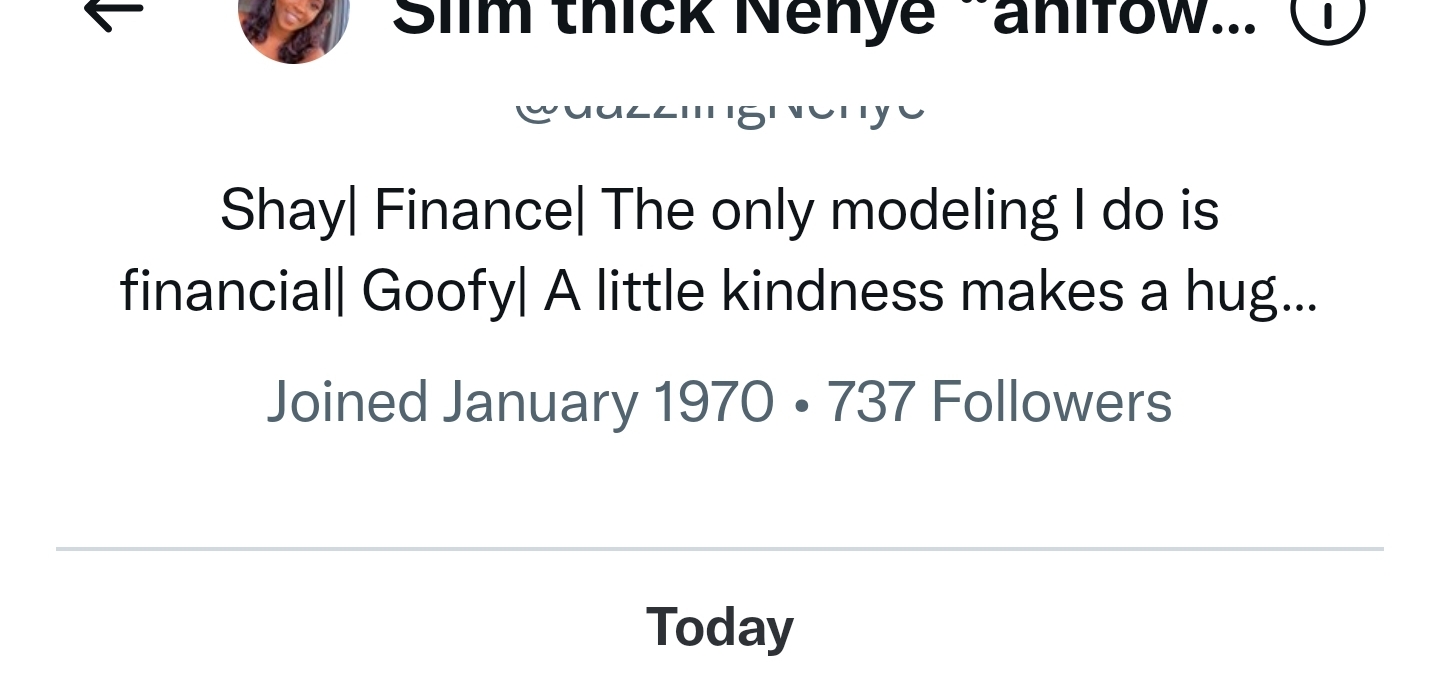Click the word Finance in bio
The image size is (1439, 690).
[471, 211]
